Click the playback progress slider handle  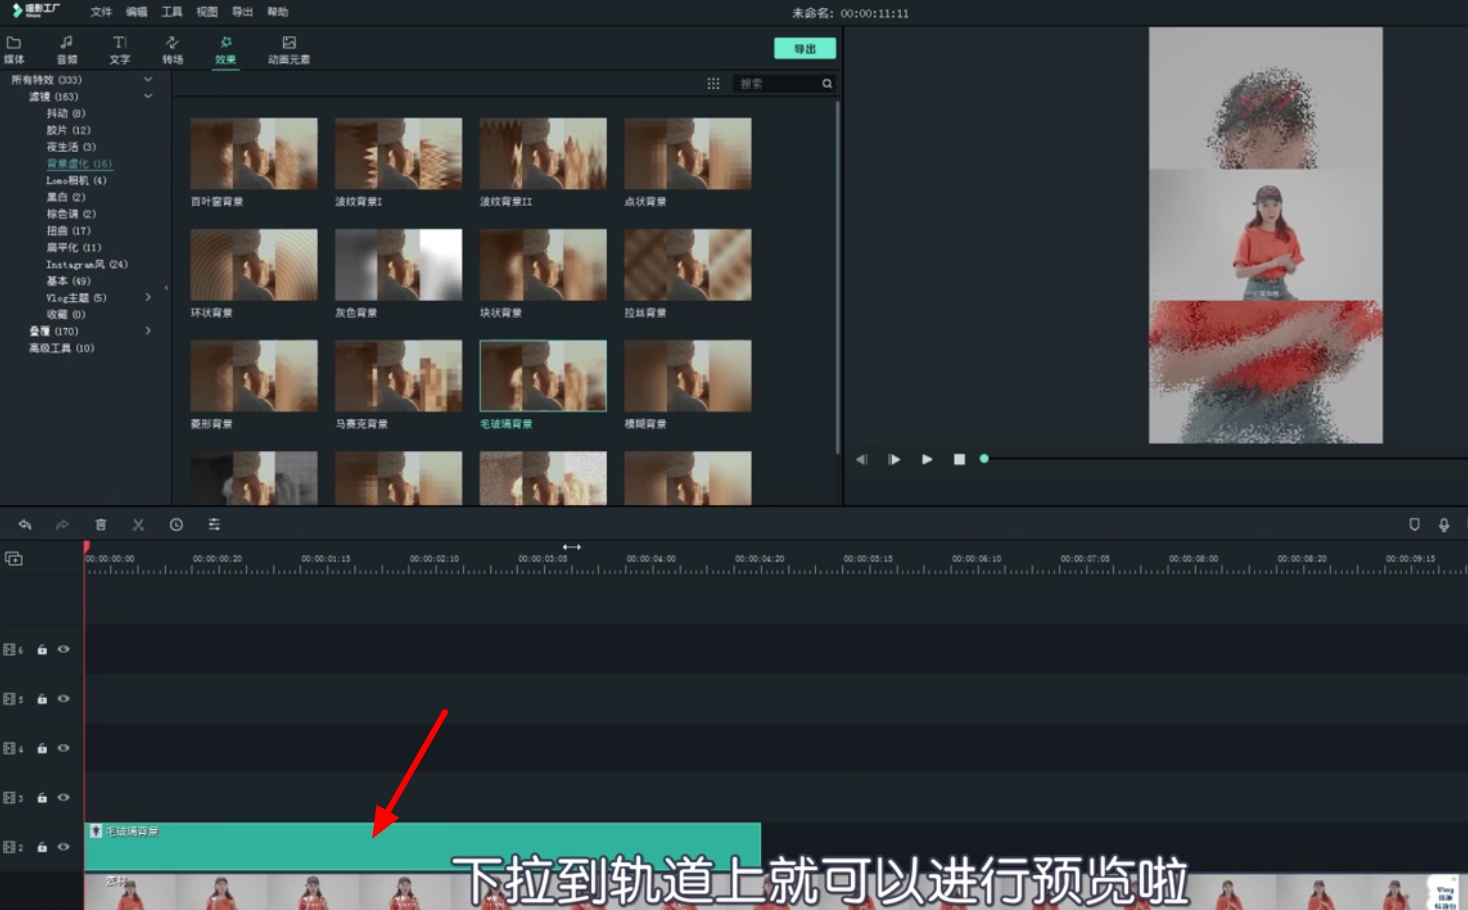pos(983,458)
